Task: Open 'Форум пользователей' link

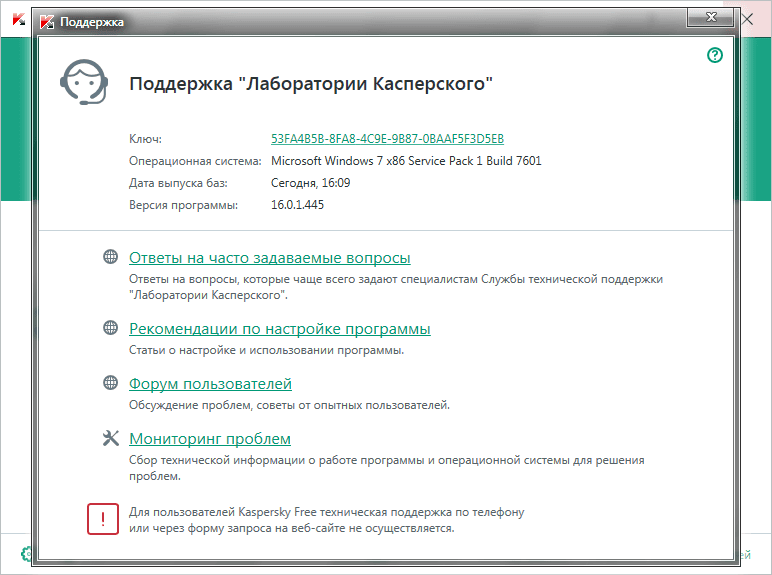Action: [x=210, y=383]
